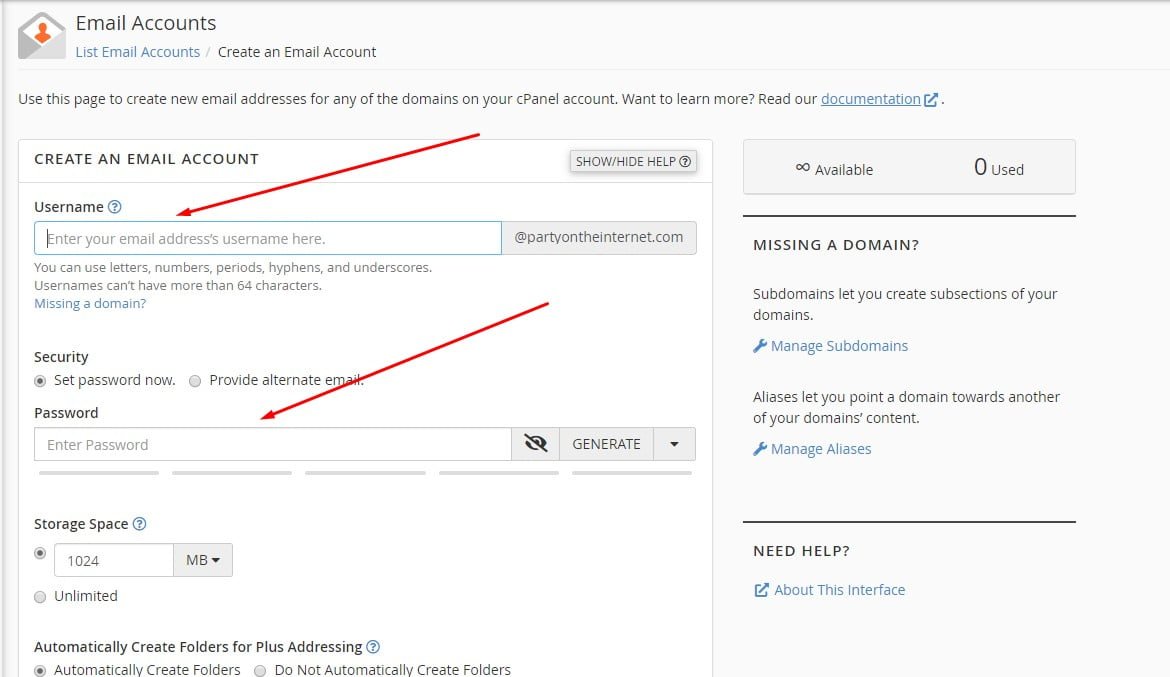
Task: Click the Email Accounts envelope icon
Action: tap(41, 36)
